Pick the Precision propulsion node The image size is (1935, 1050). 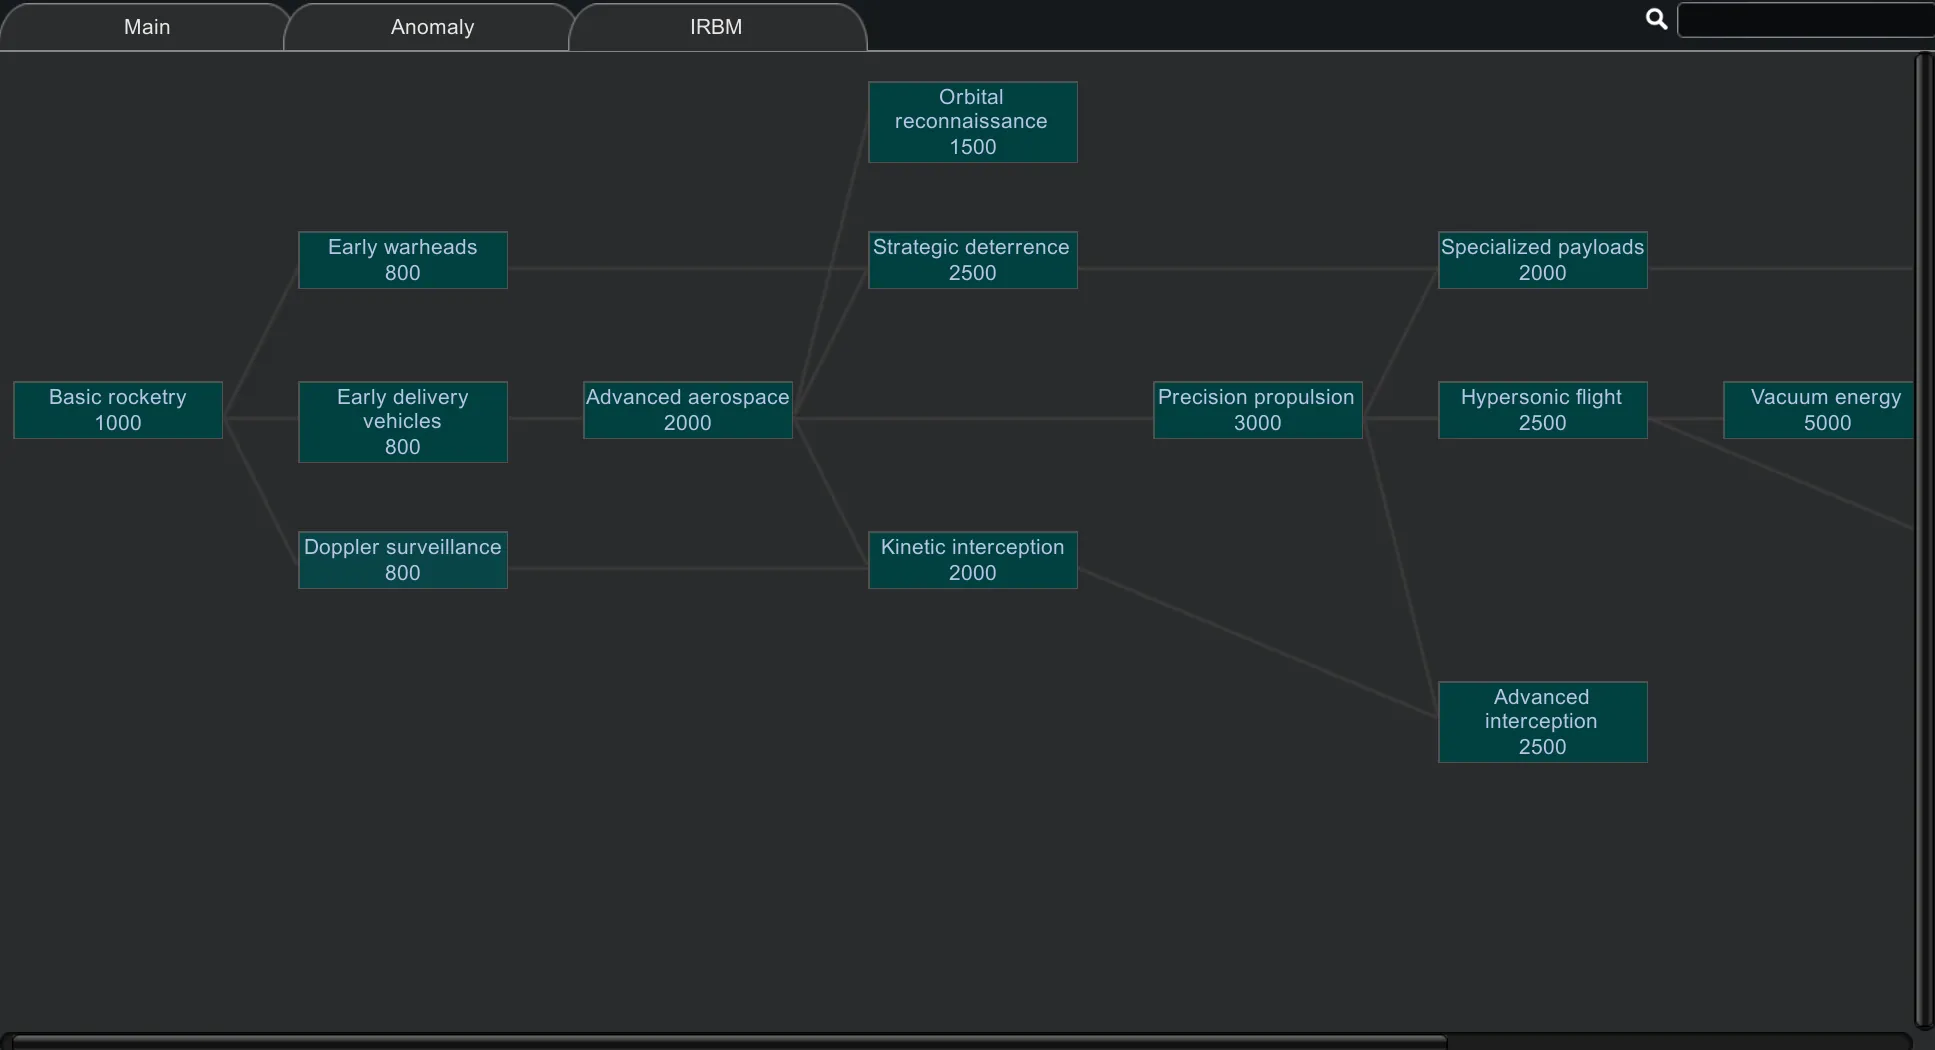point(1257,410)
